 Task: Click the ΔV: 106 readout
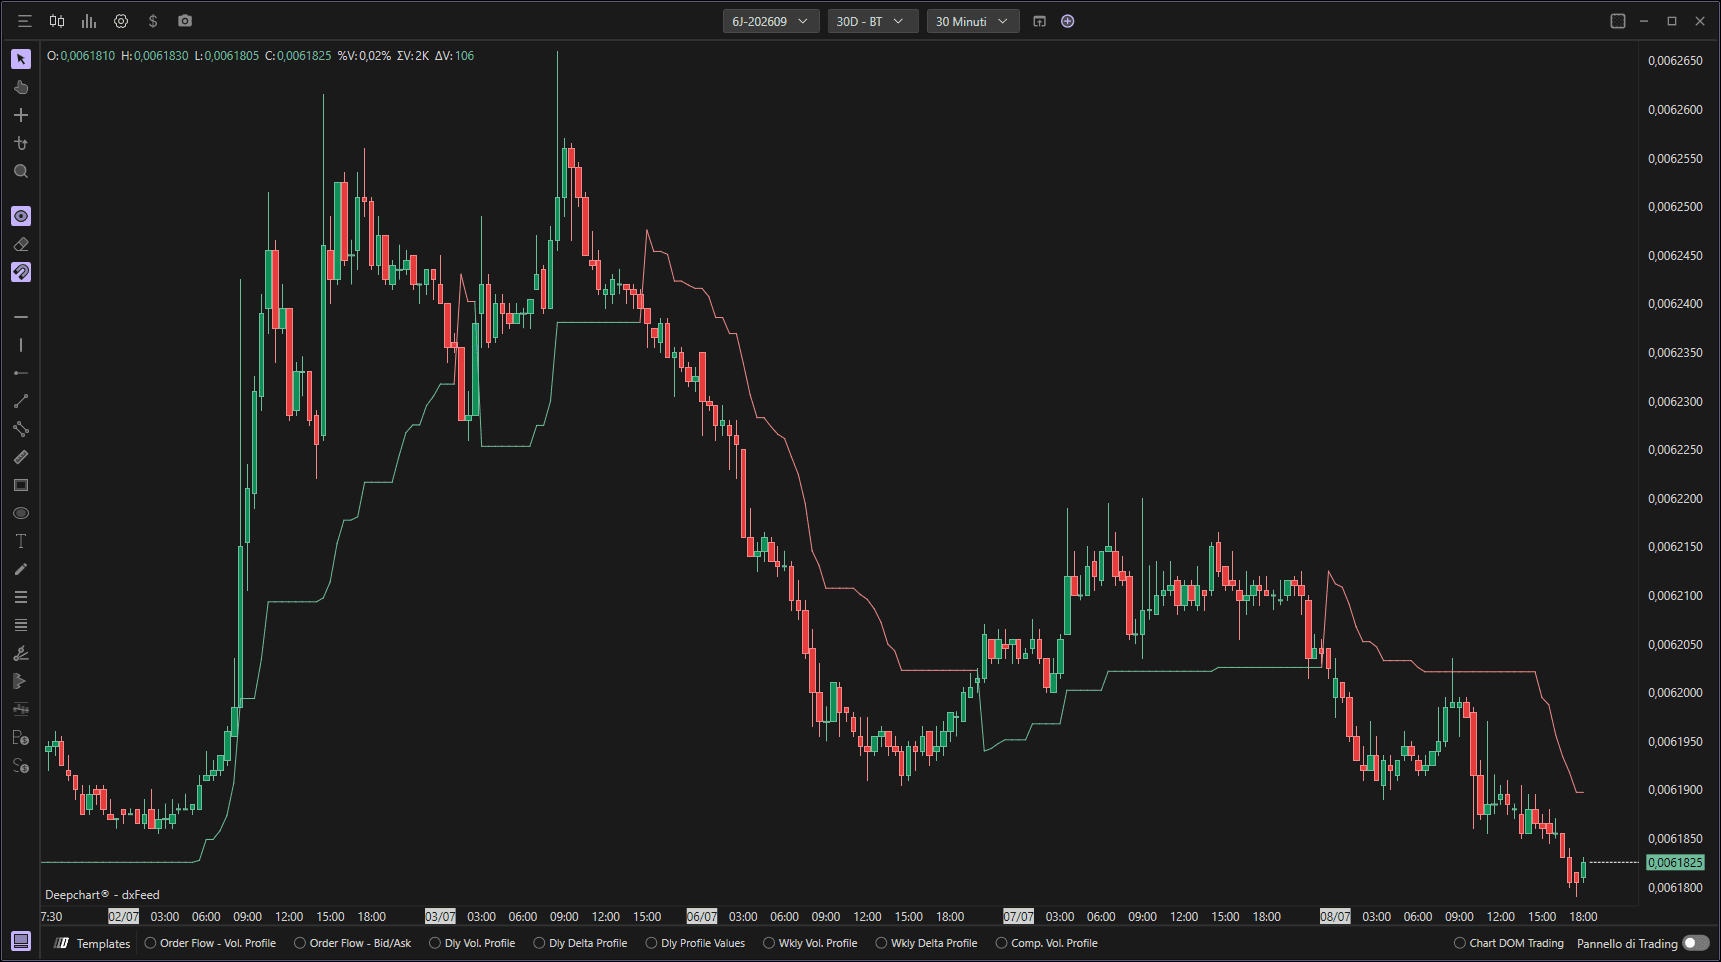click(454, 56)
